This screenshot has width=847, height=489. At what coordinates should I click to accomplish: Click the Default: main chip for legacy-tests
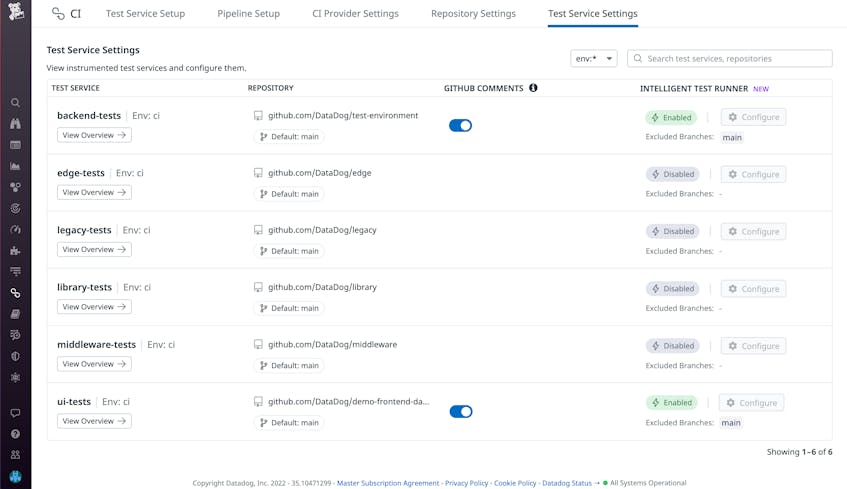(289, 251)
